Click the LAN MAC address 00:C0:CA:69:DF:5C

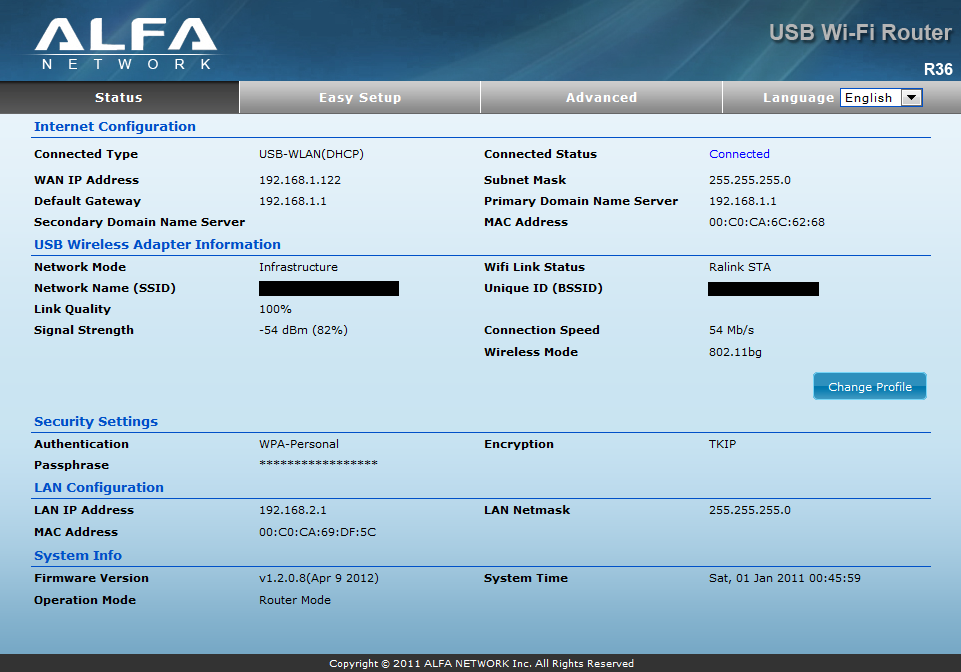317,532
